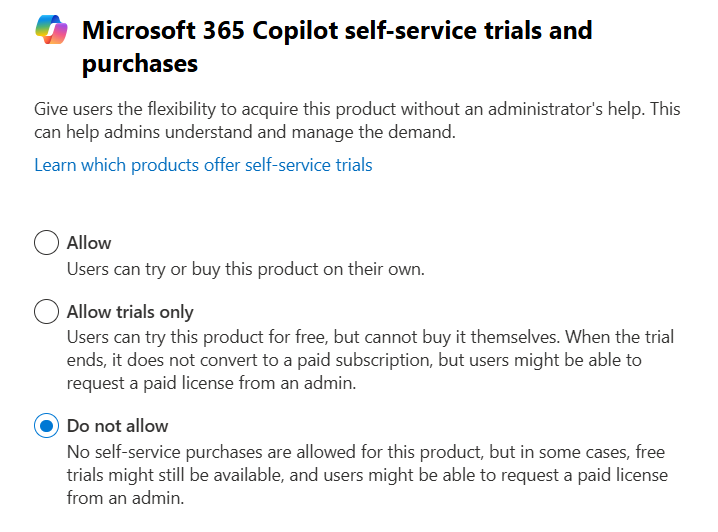This screenshot has height=532, width=718.
Task: Select the Do not allow radio button
Action: (46, 426)
